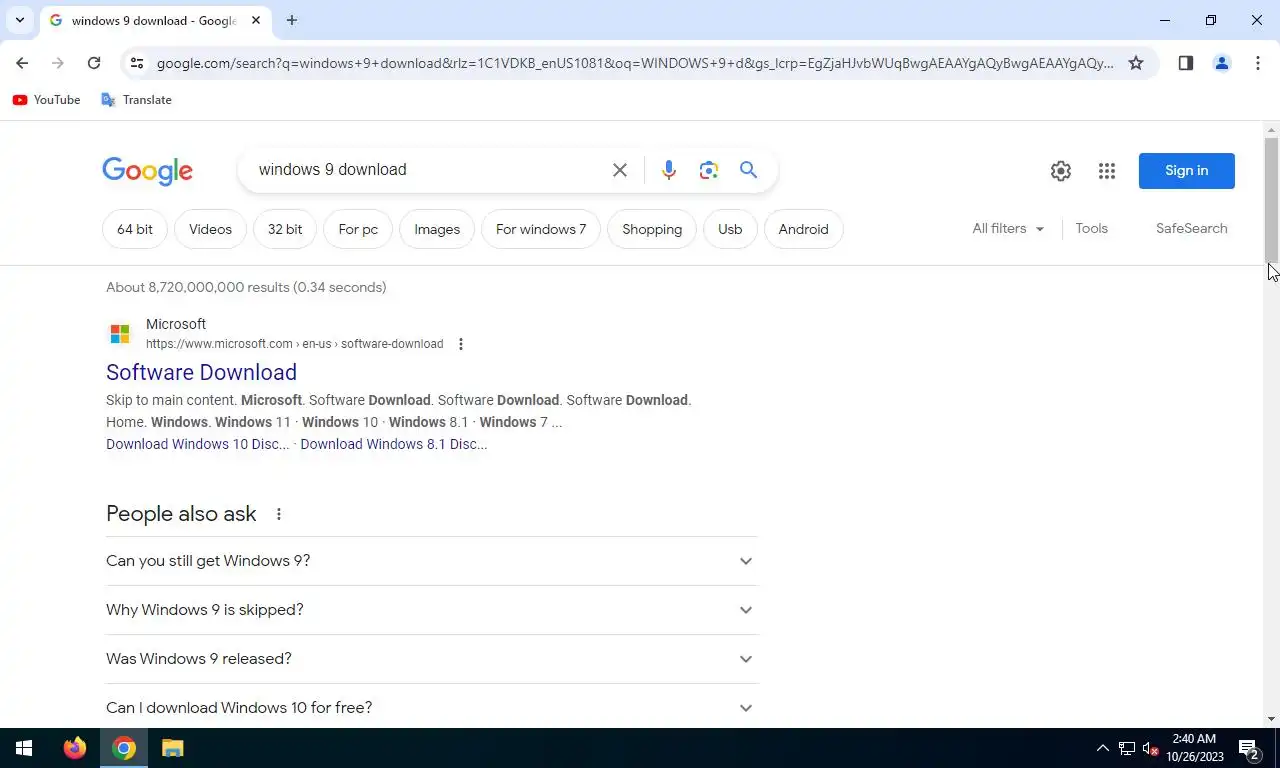Select the Images filter chip
This screenshot has height=768, width=1280.
click(x=437, y=229)
